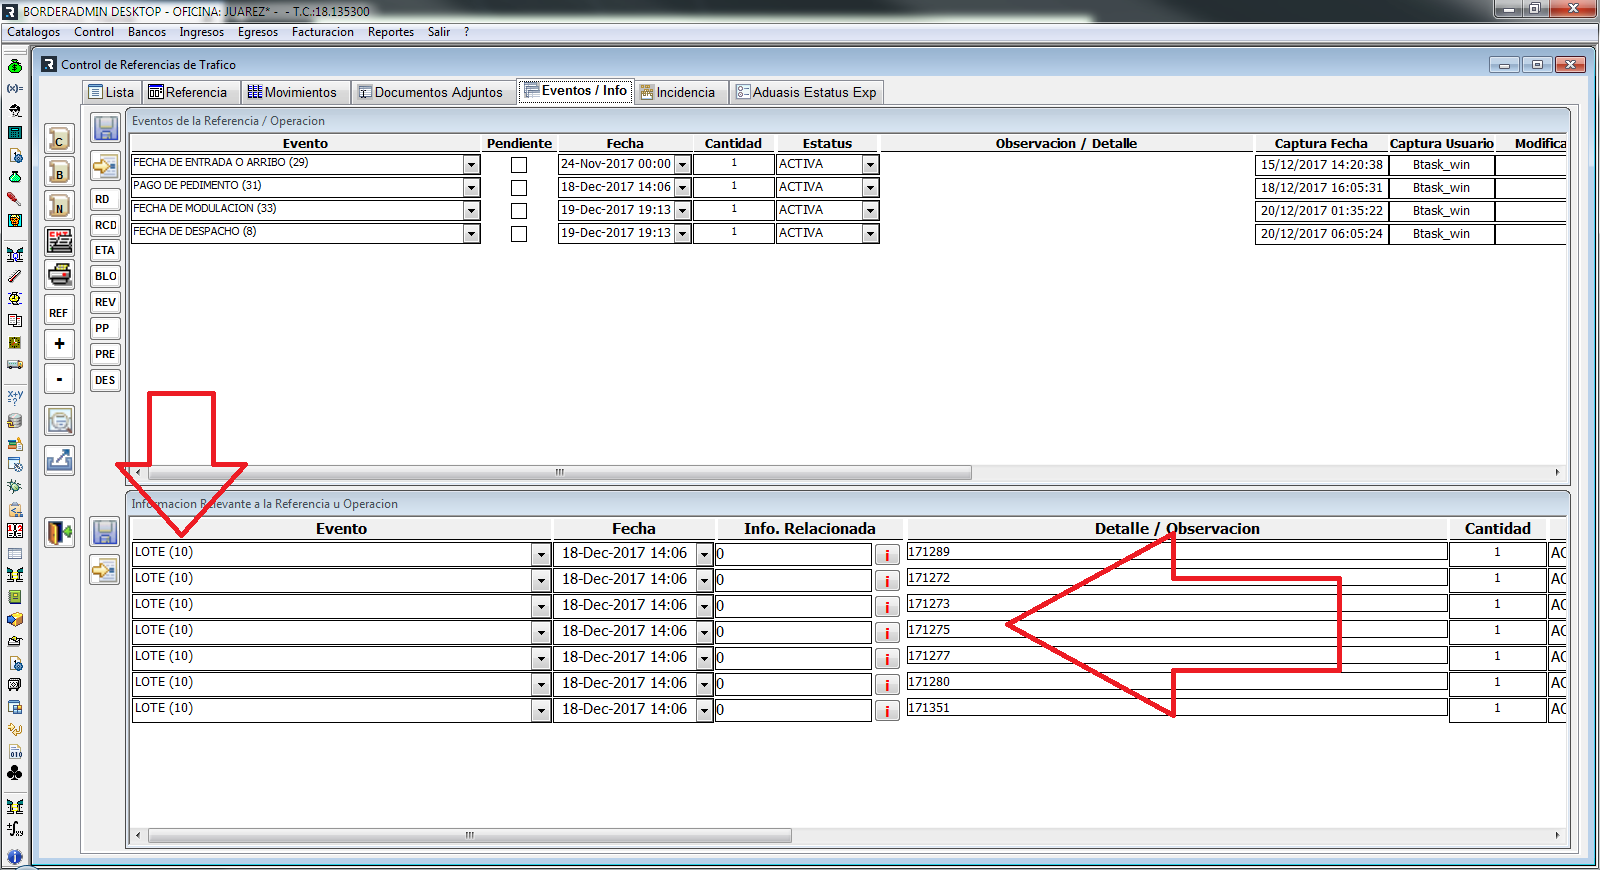
Task: Click the green flask icon in sidebar
Action: pos(14,176)
